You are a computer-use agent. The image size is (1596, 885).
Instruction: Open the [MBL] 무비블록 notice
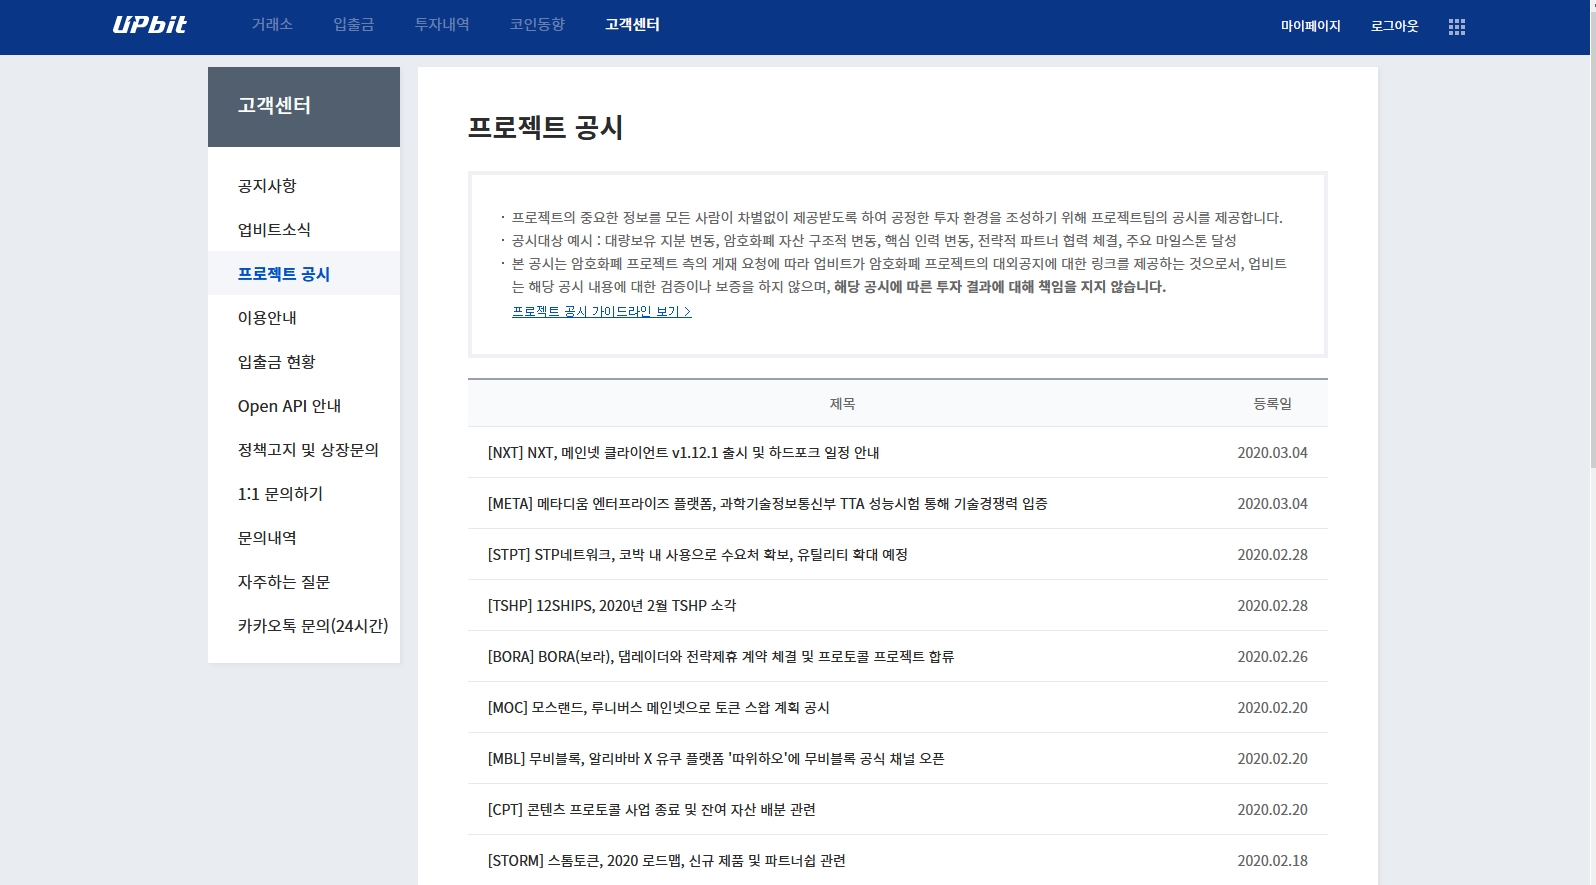[x=716, y=759]
